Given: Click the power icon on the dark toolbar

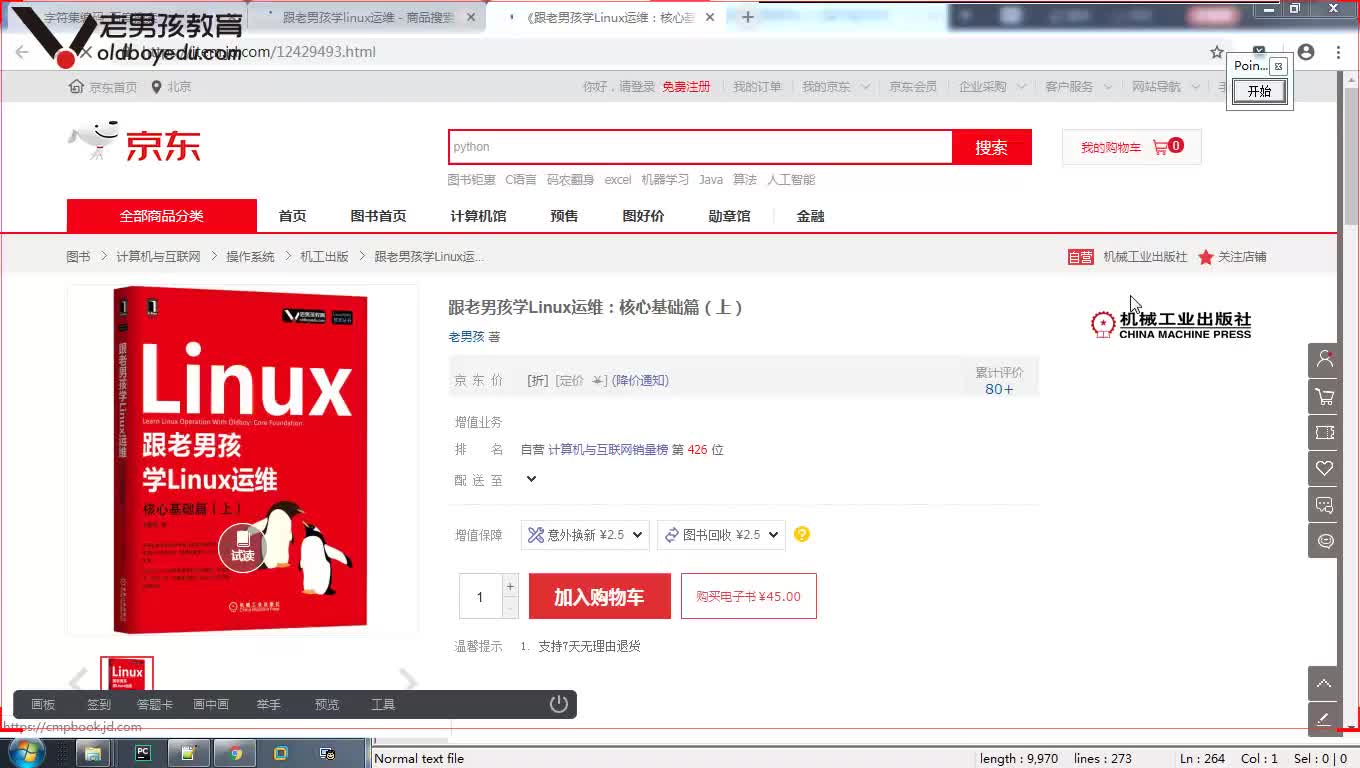Looking at the screenshot, I should tap(559, 704).
